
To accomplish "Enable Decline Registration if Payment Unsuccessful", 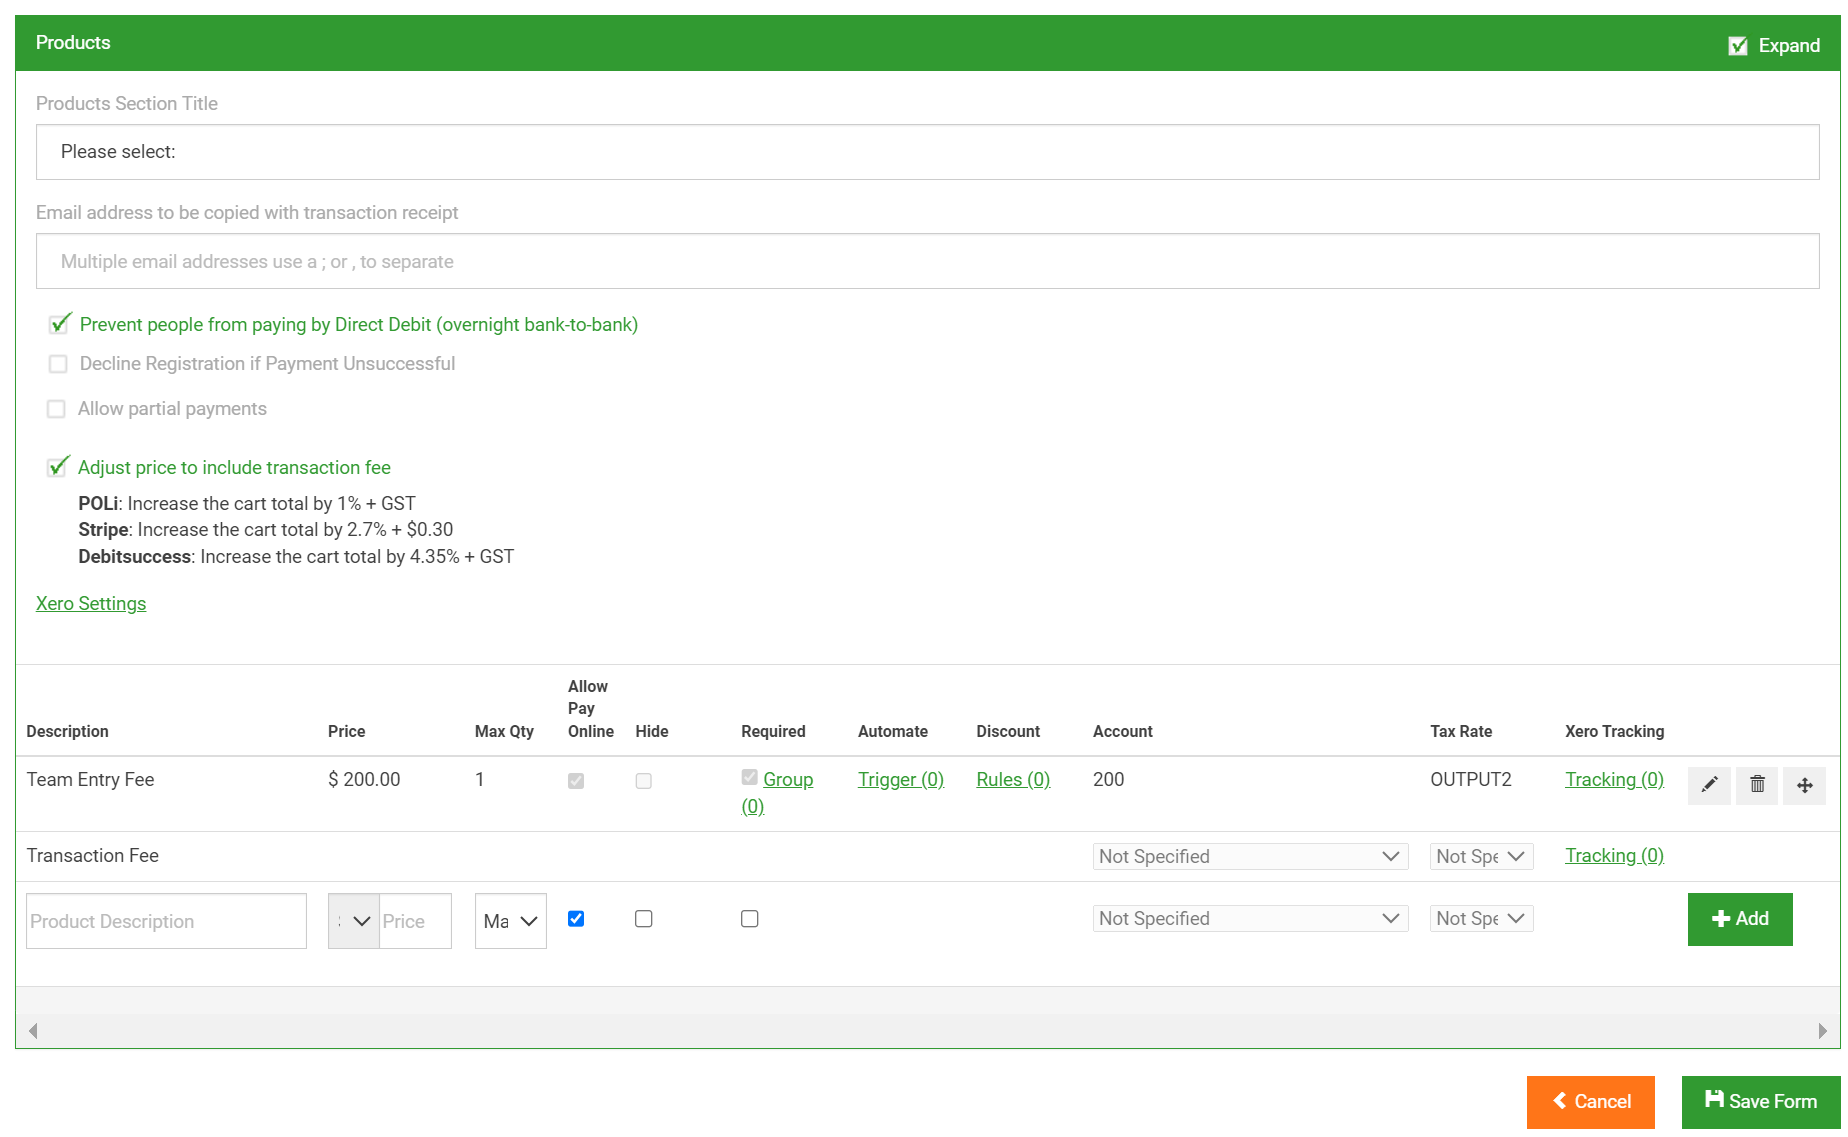I will tap(58, 364).
